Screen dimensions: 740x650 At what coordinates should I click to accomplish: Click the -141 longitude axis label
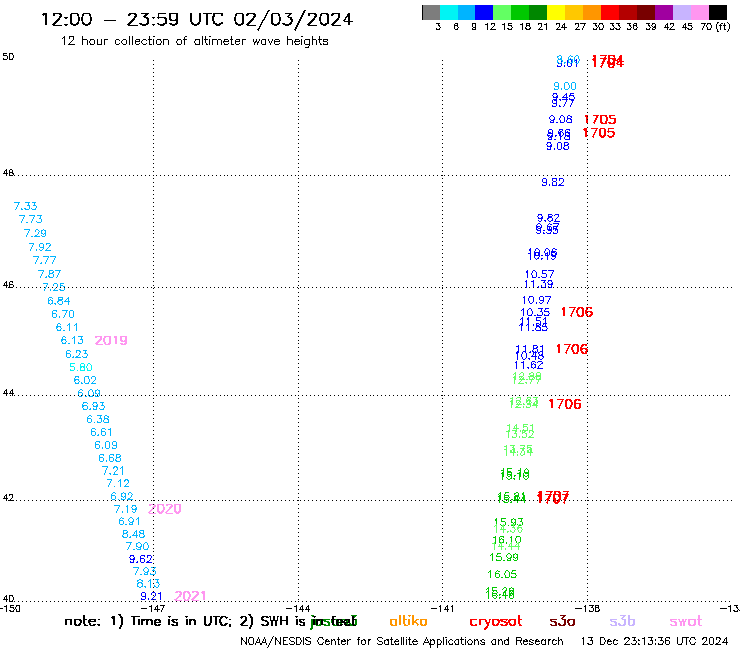[442, 608]
